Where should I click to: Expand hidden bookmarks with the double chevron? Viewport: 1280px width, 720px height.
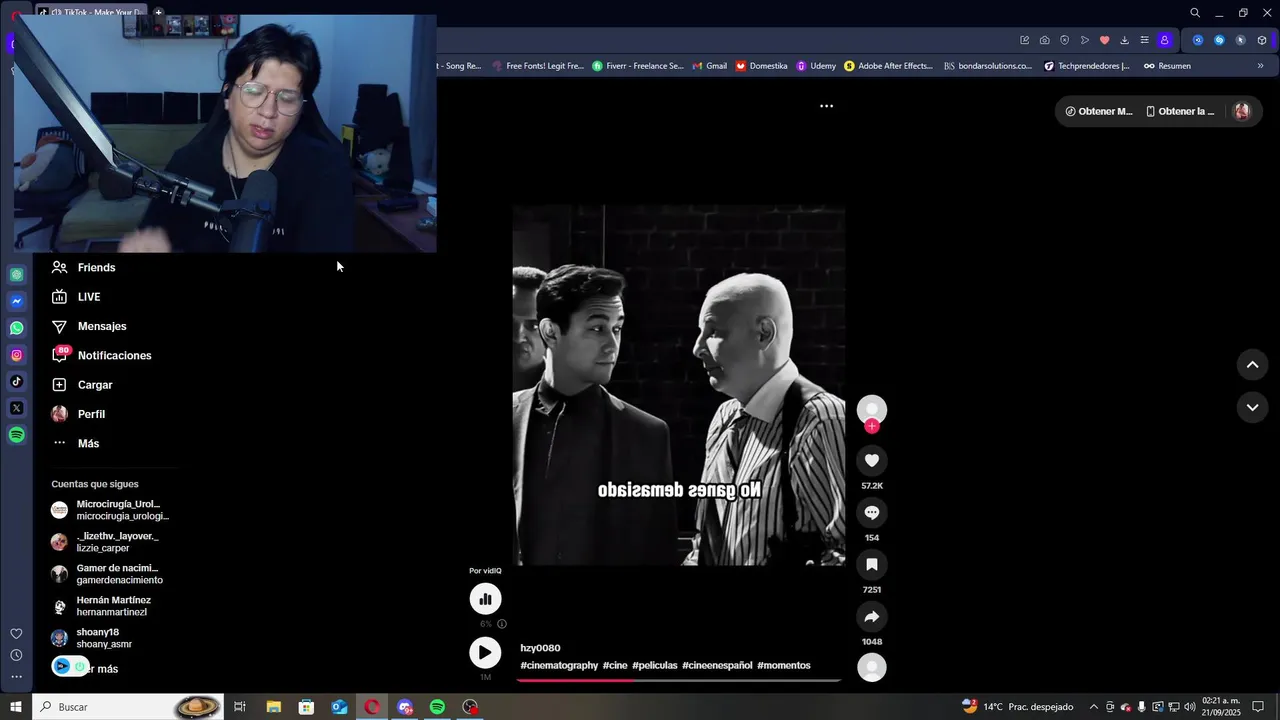click(1260, 66)
